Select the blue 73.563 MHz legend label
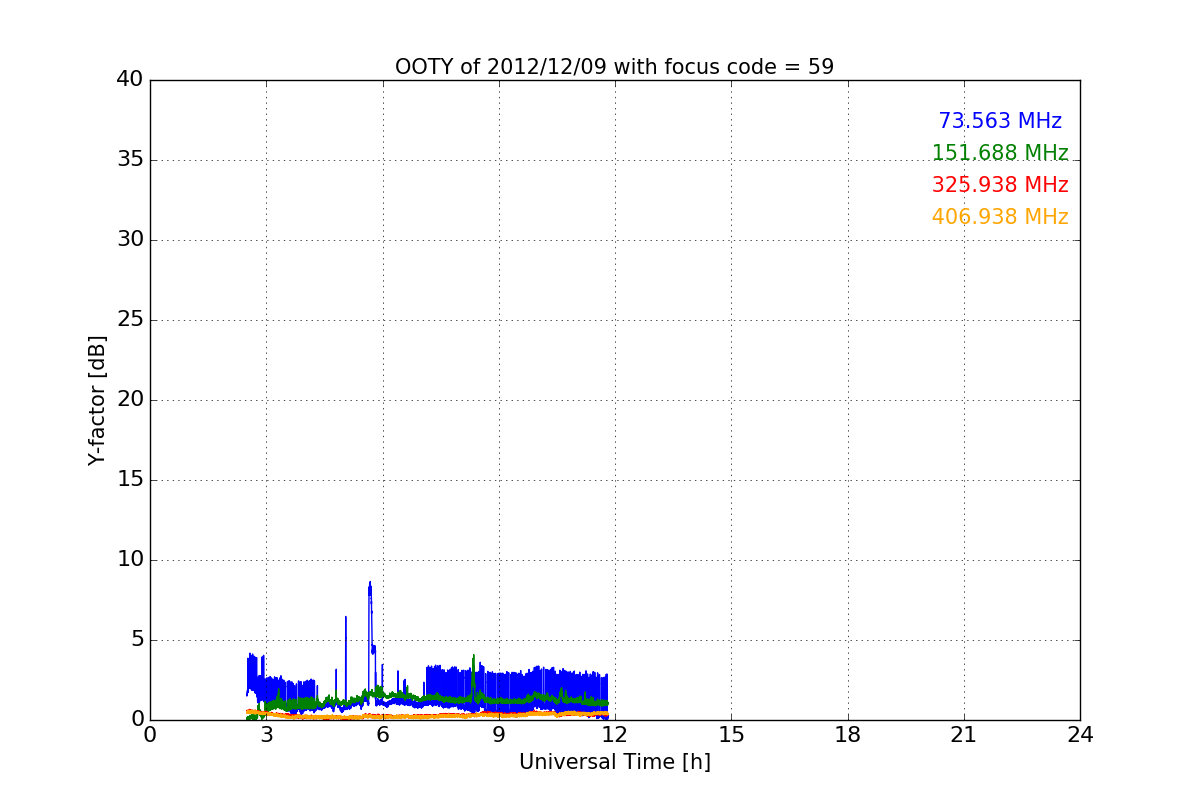 click(1000, 121)
